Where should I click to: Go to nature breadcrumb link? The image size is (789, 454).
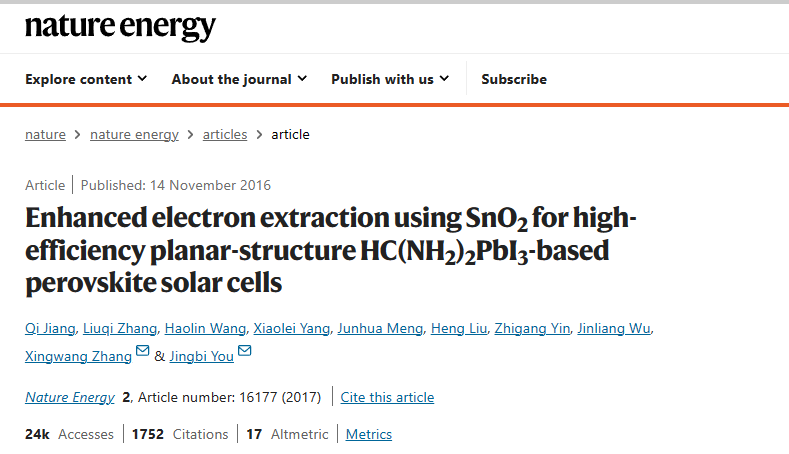tap(45, 134)
